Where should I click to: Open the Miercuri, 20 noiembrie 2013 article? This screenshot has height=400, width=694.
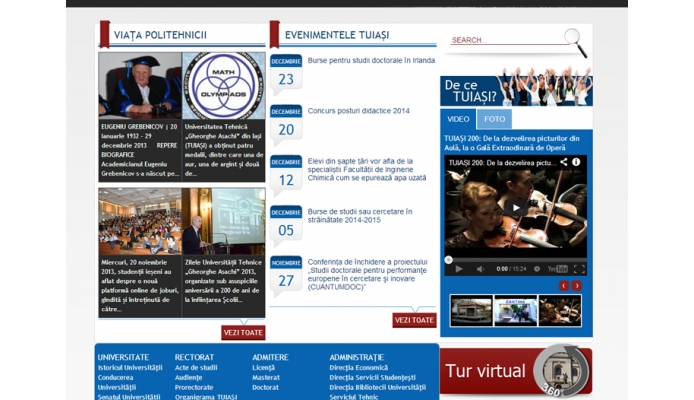tap(140, 285)
